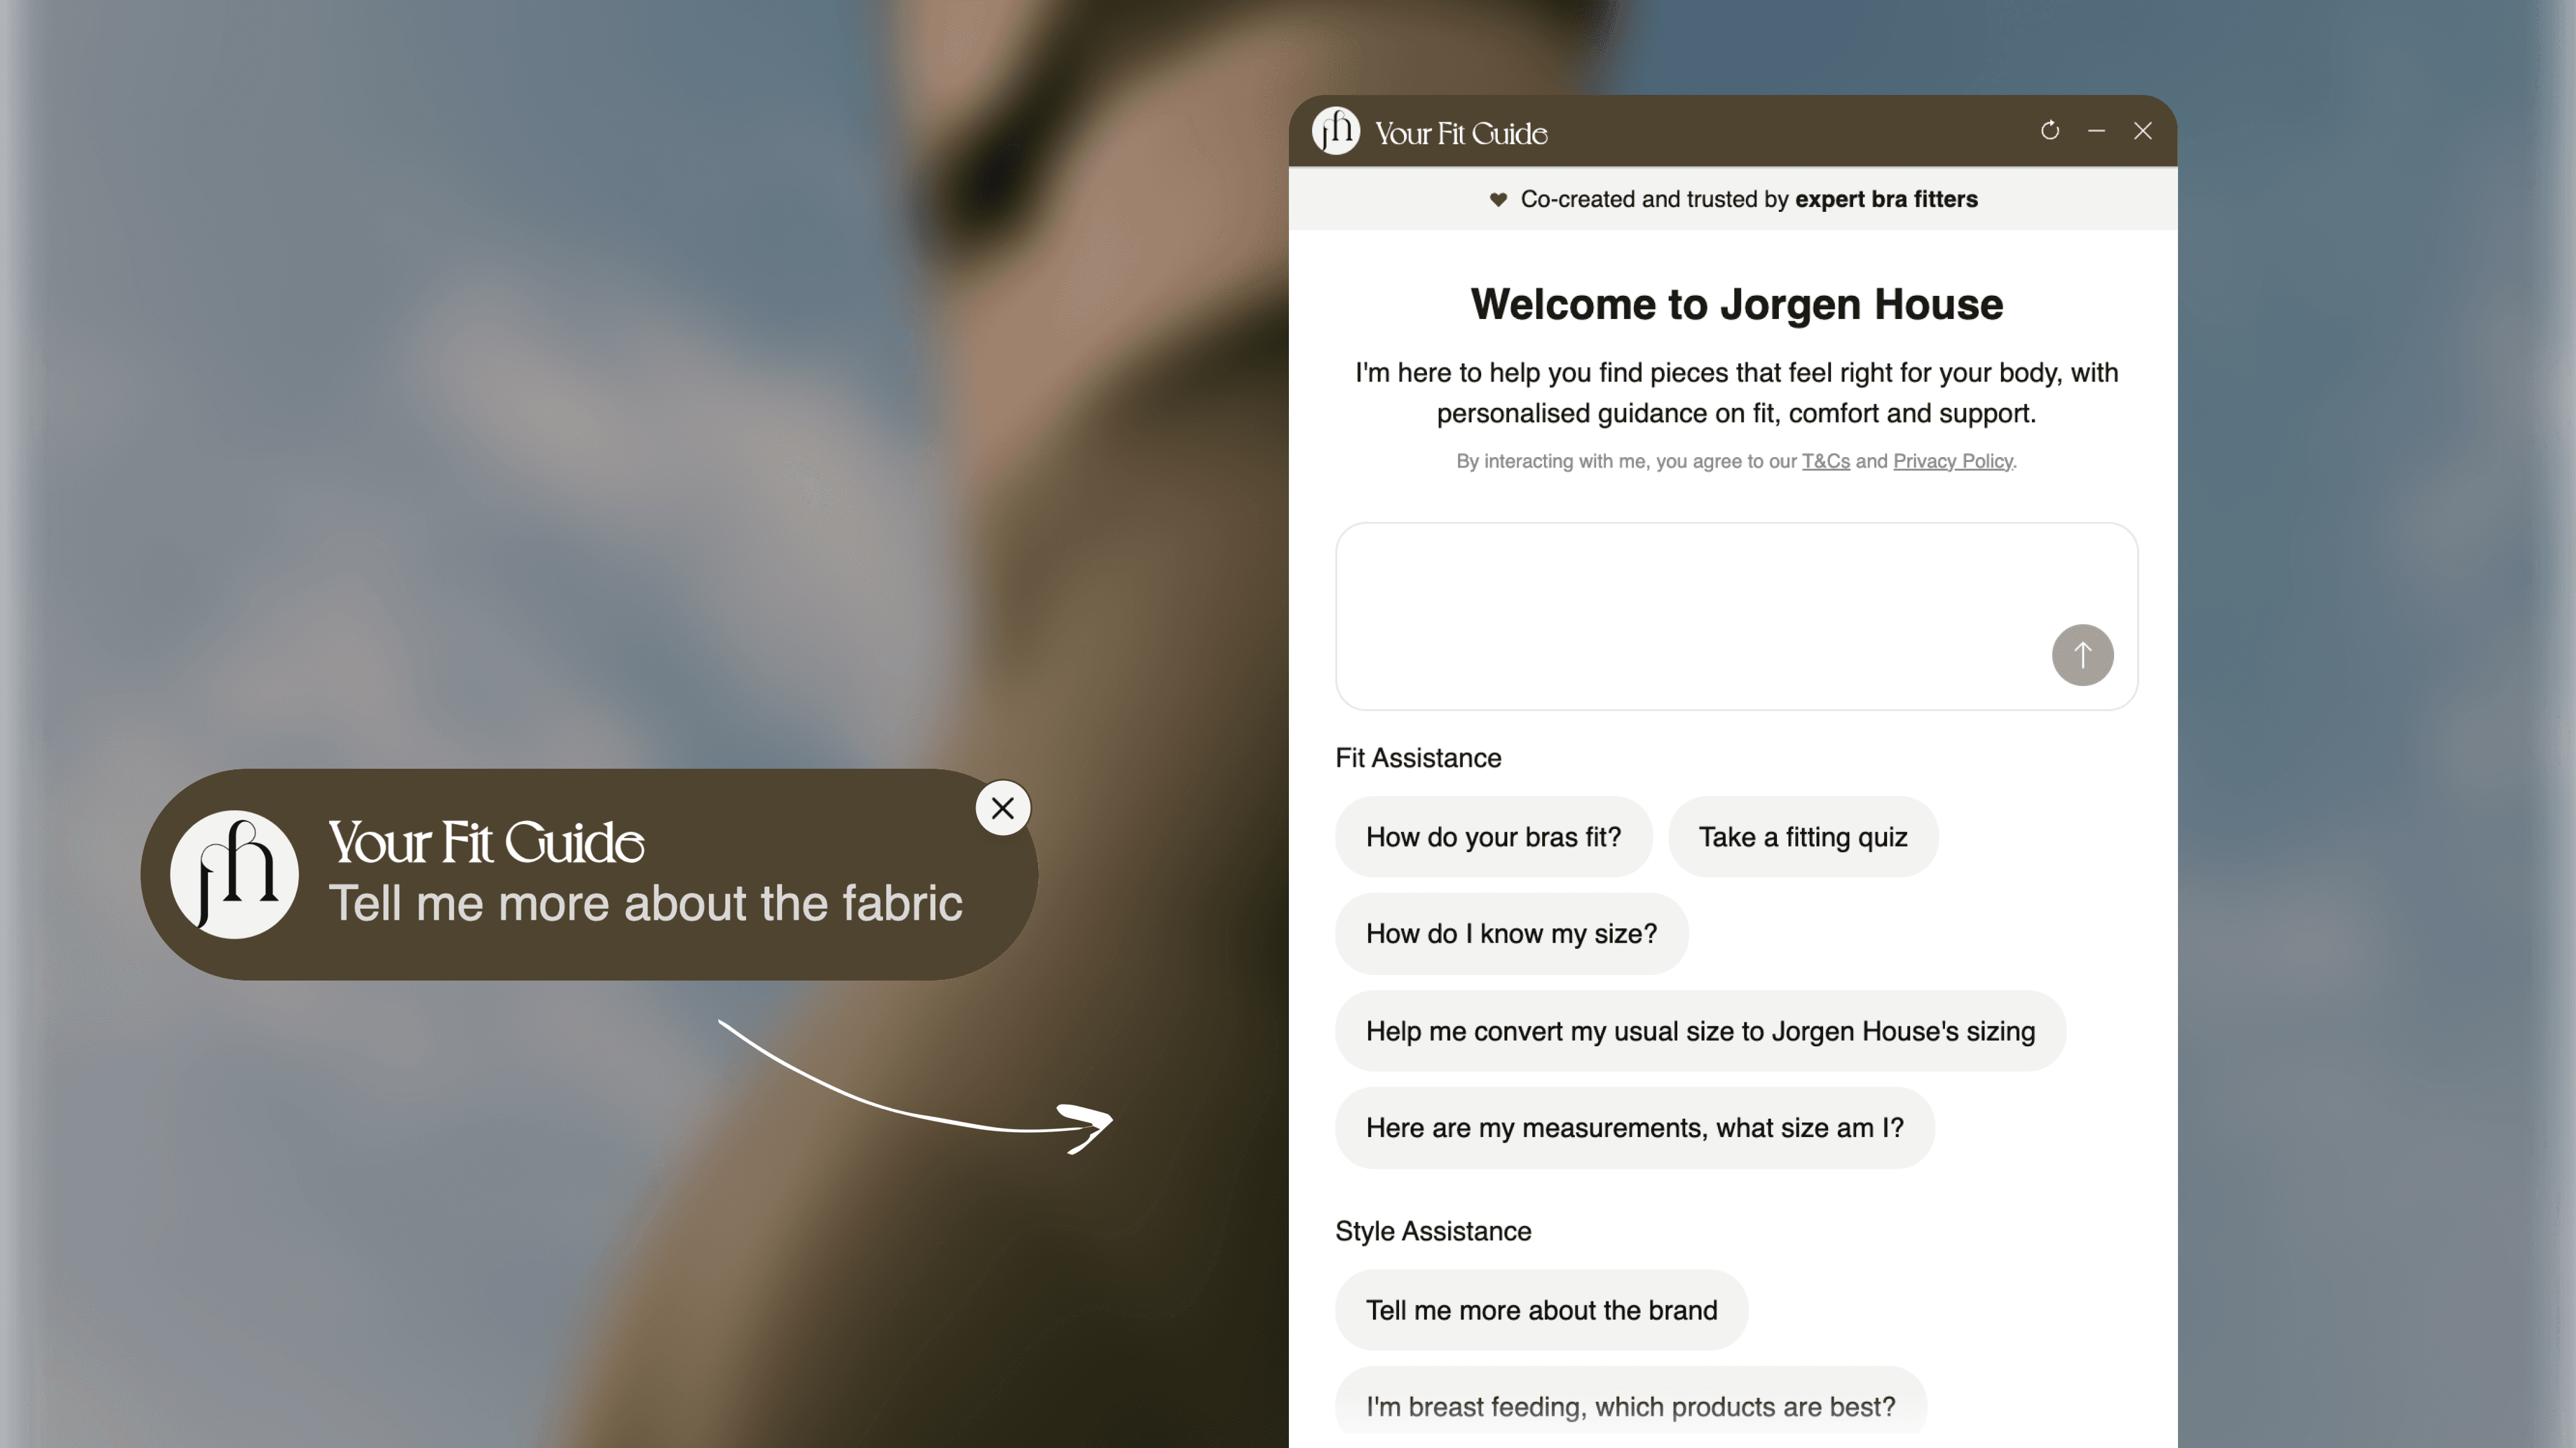Select the breast feeding products suggestion

(1630, 1406)
